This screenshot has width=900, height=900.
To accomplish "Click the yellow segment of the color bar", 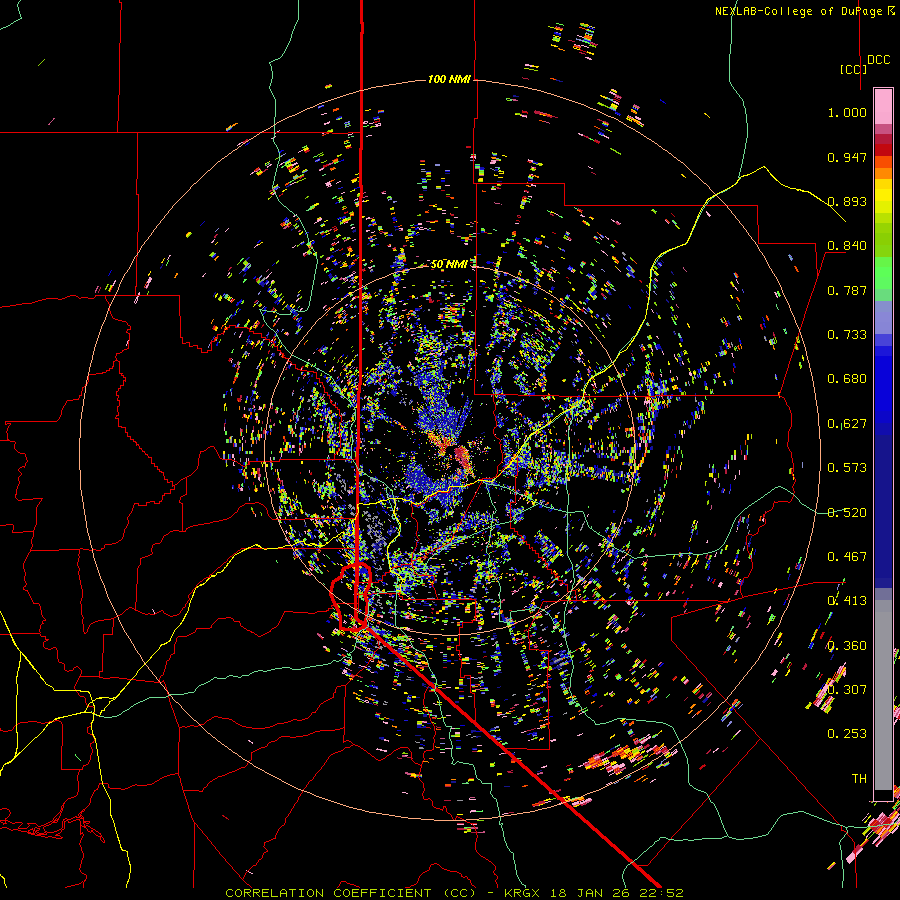I will click(x=883, y=196).
